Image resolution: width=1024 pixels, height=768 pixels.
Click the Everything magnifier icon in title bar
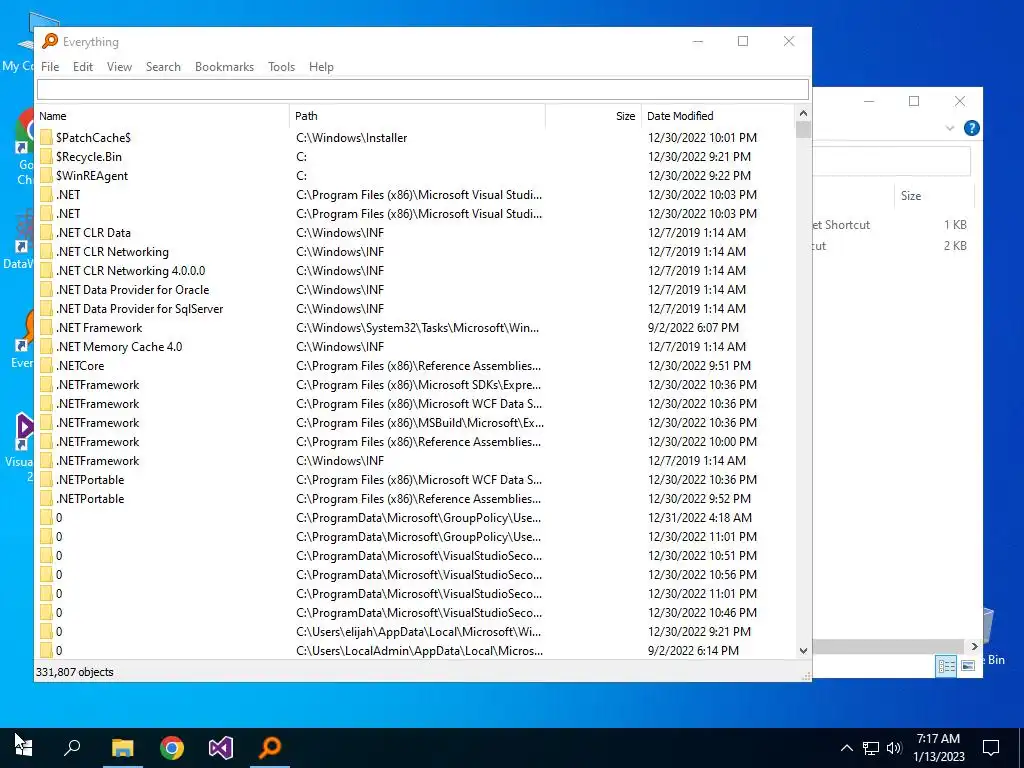50,41
